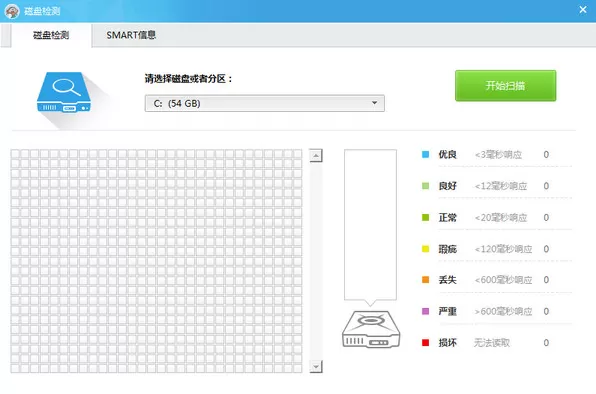The width and height of the screenshot is (596, 394).
Task: Click the light green 良好 color swatch
Action: click(425, 186)
